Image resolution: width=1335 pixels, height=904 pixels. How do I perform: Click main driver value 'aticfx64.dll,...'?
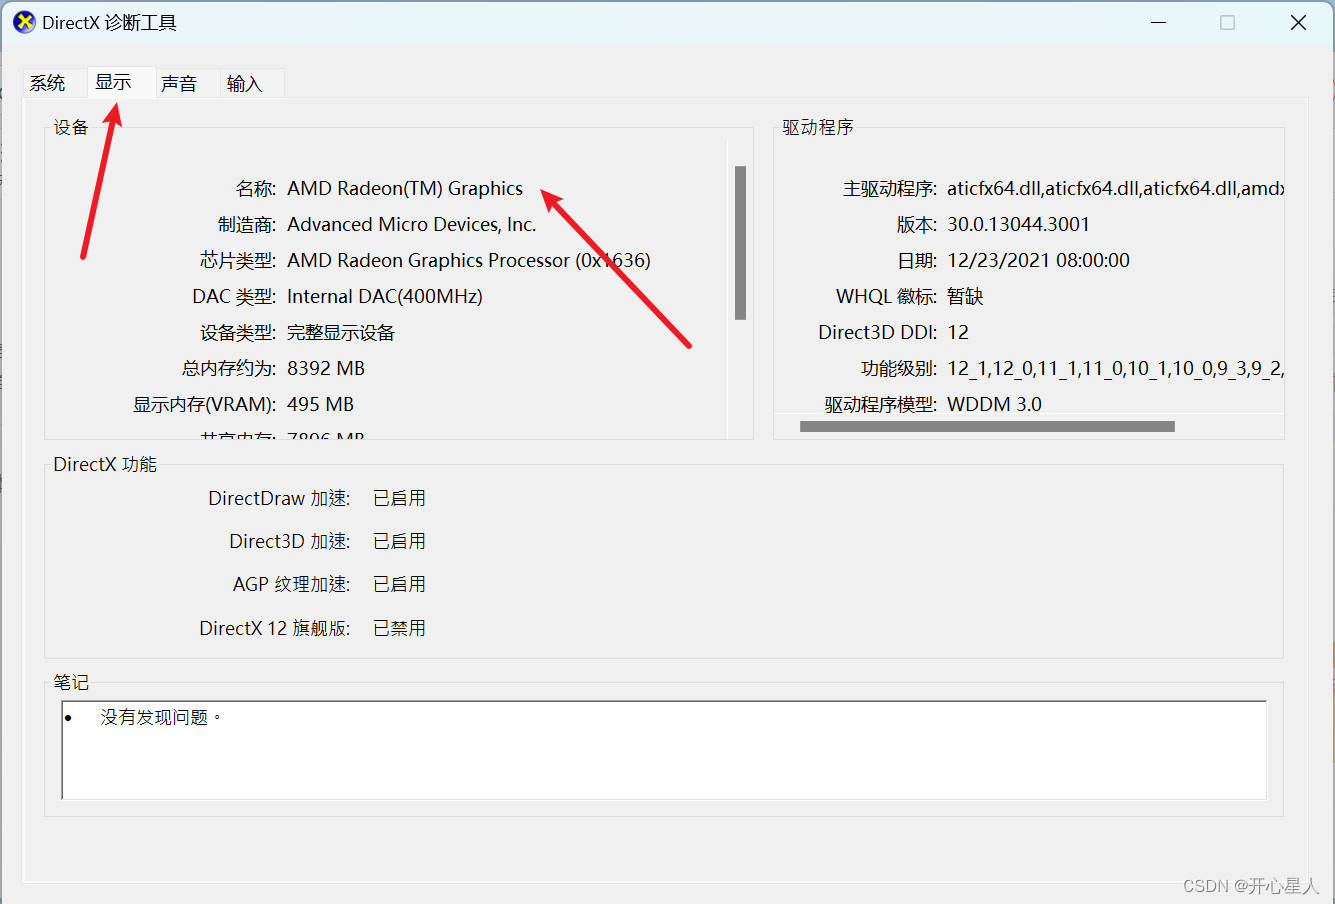coord(1115,189)
